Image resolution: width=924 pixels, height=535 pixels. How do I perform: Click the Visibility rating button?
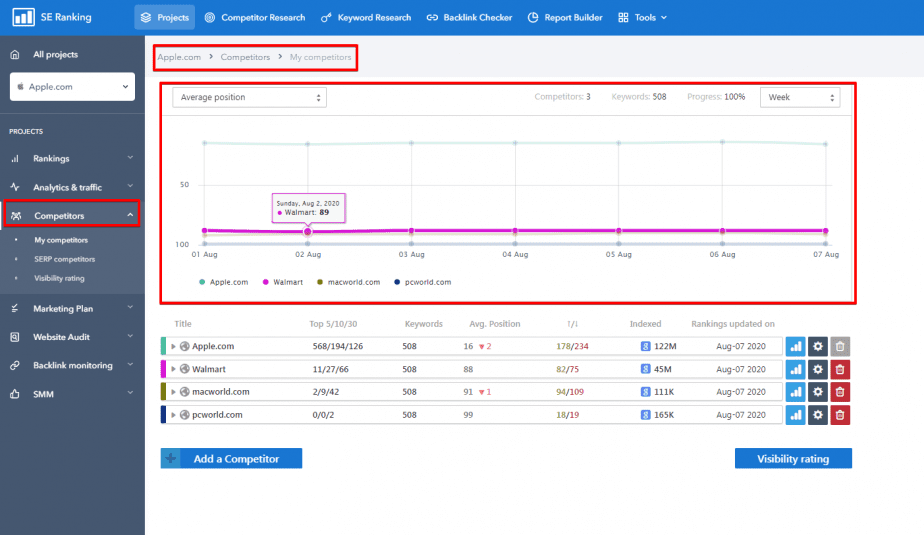(793, 458)
